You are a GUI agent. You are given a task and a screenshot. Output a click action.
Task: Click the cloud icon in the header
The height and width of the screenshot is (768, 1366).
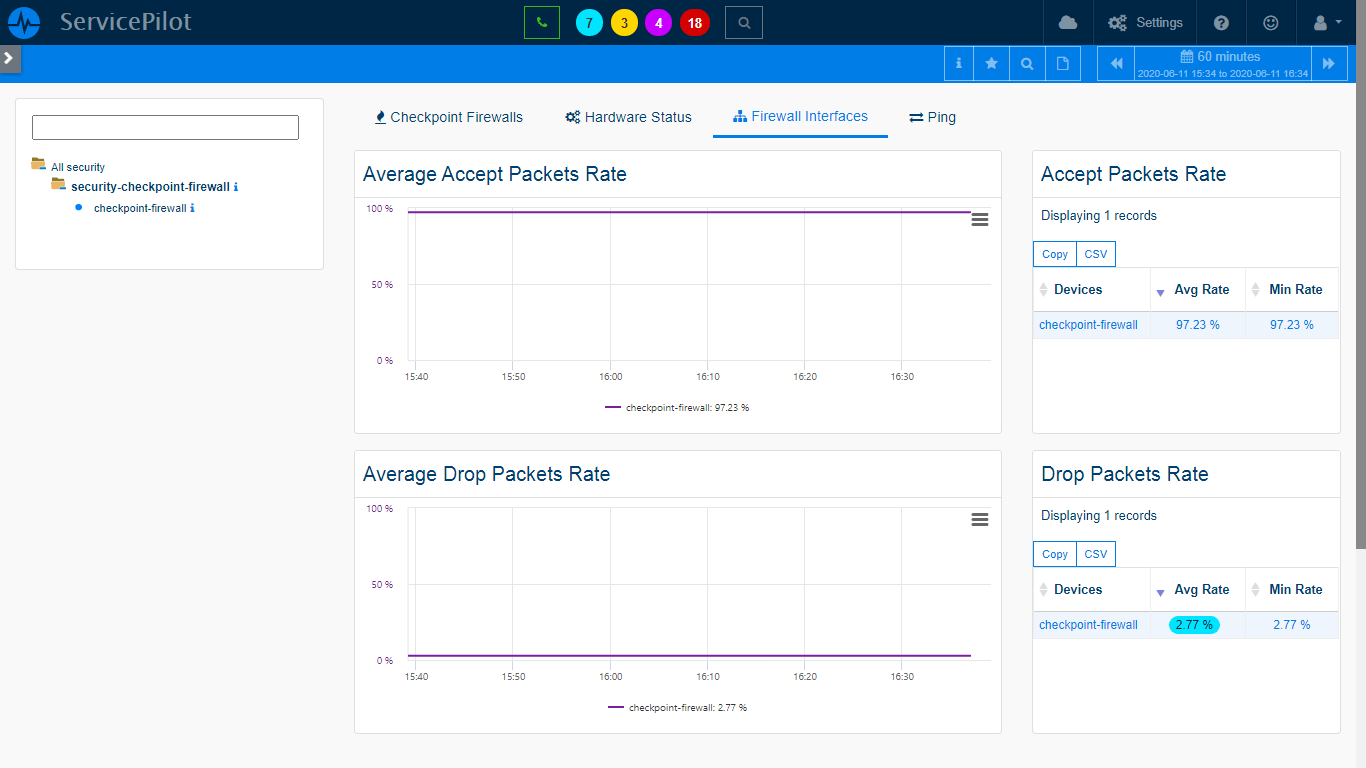1068,22
